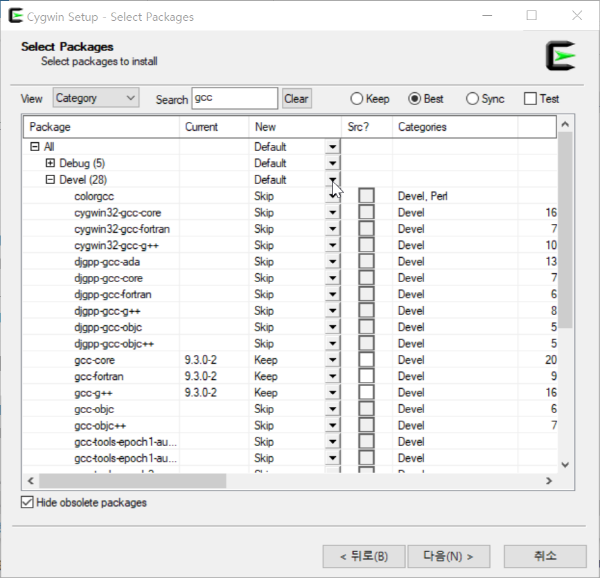Open the version dropdown for gcc-fortran
This screenshot has height=578, width=600.
(333, 376)
